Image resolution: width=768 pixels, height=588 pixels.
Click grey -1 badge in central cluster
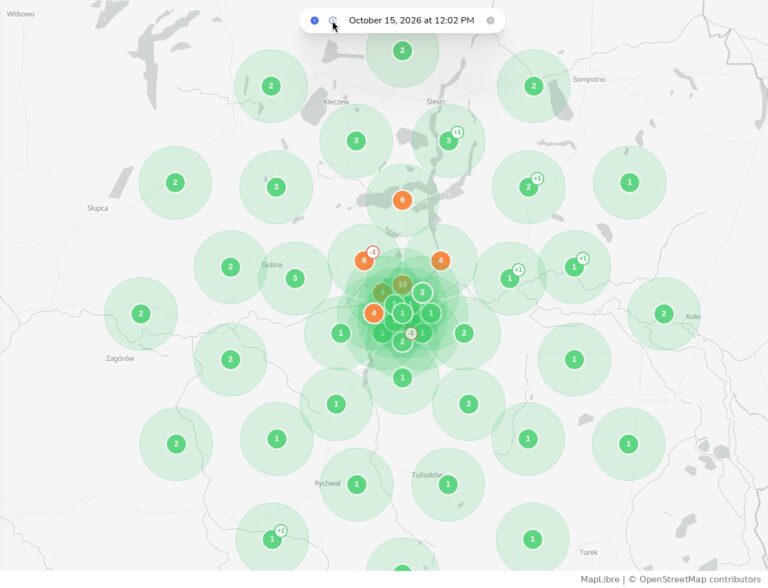click(x=411, y=333)
